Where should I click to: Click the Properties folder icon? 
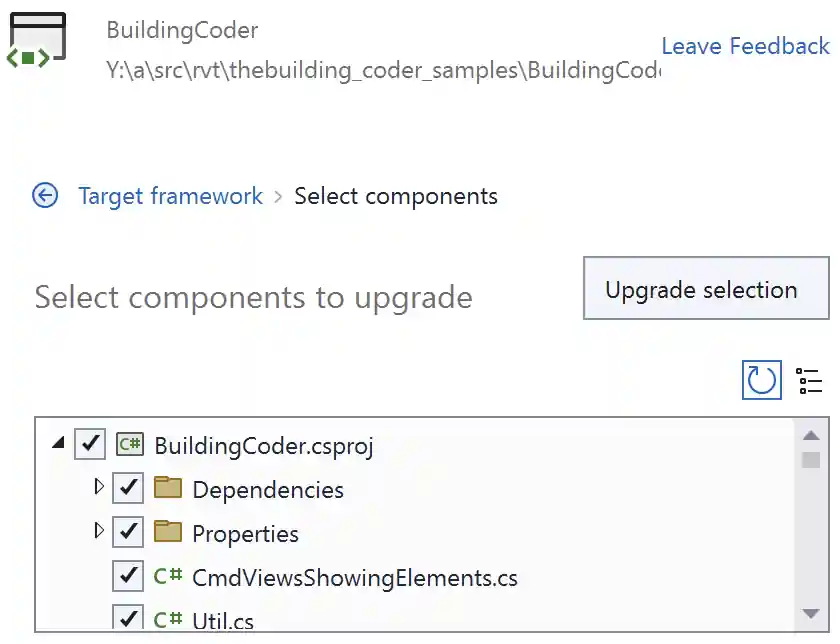[x=167, y=533]
